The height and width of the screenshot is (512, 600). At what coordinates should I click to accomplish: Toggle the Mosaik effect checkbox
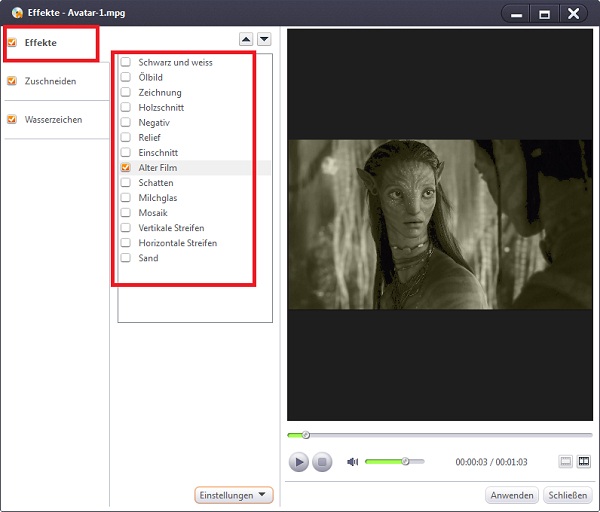(126, 213)
